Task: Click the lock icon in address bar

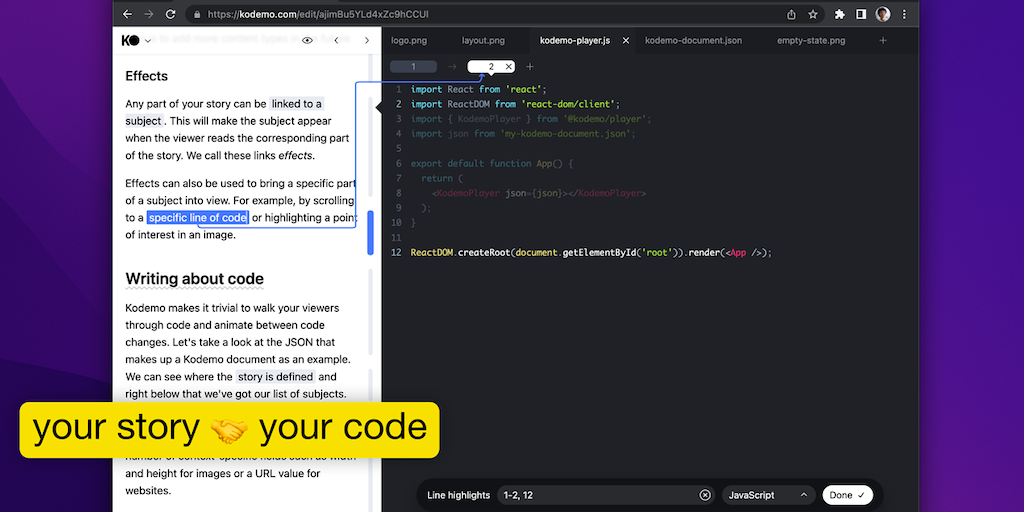Action: pos(197,14)
